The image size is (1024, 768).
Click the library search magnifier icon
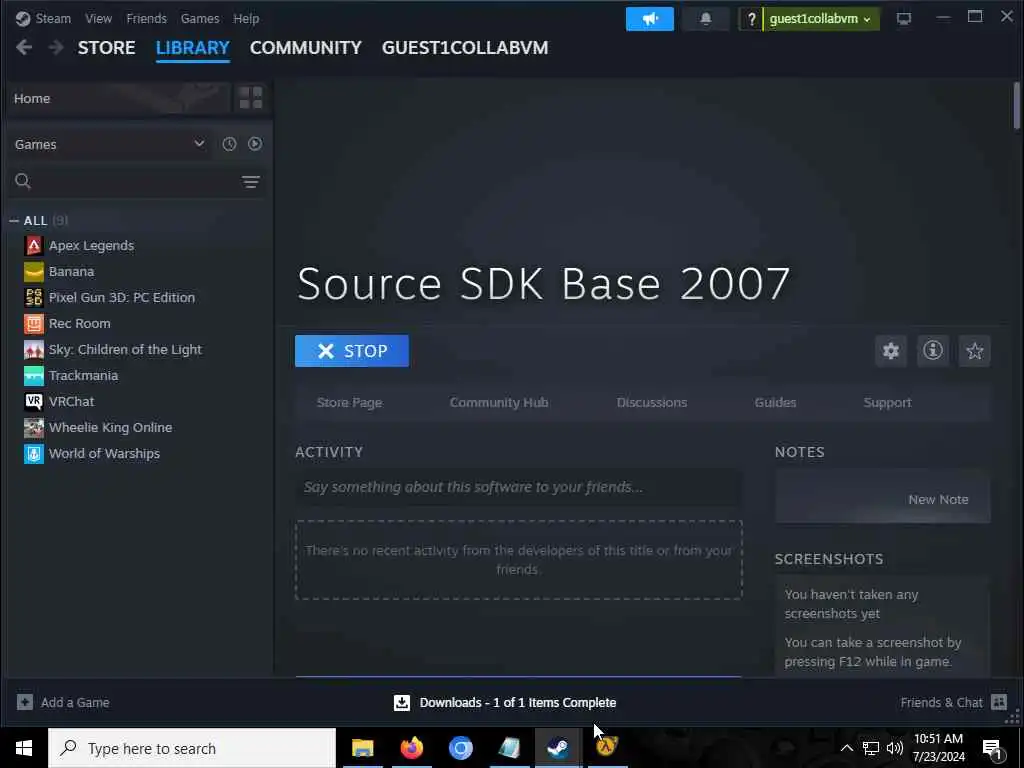pos(23,181)
